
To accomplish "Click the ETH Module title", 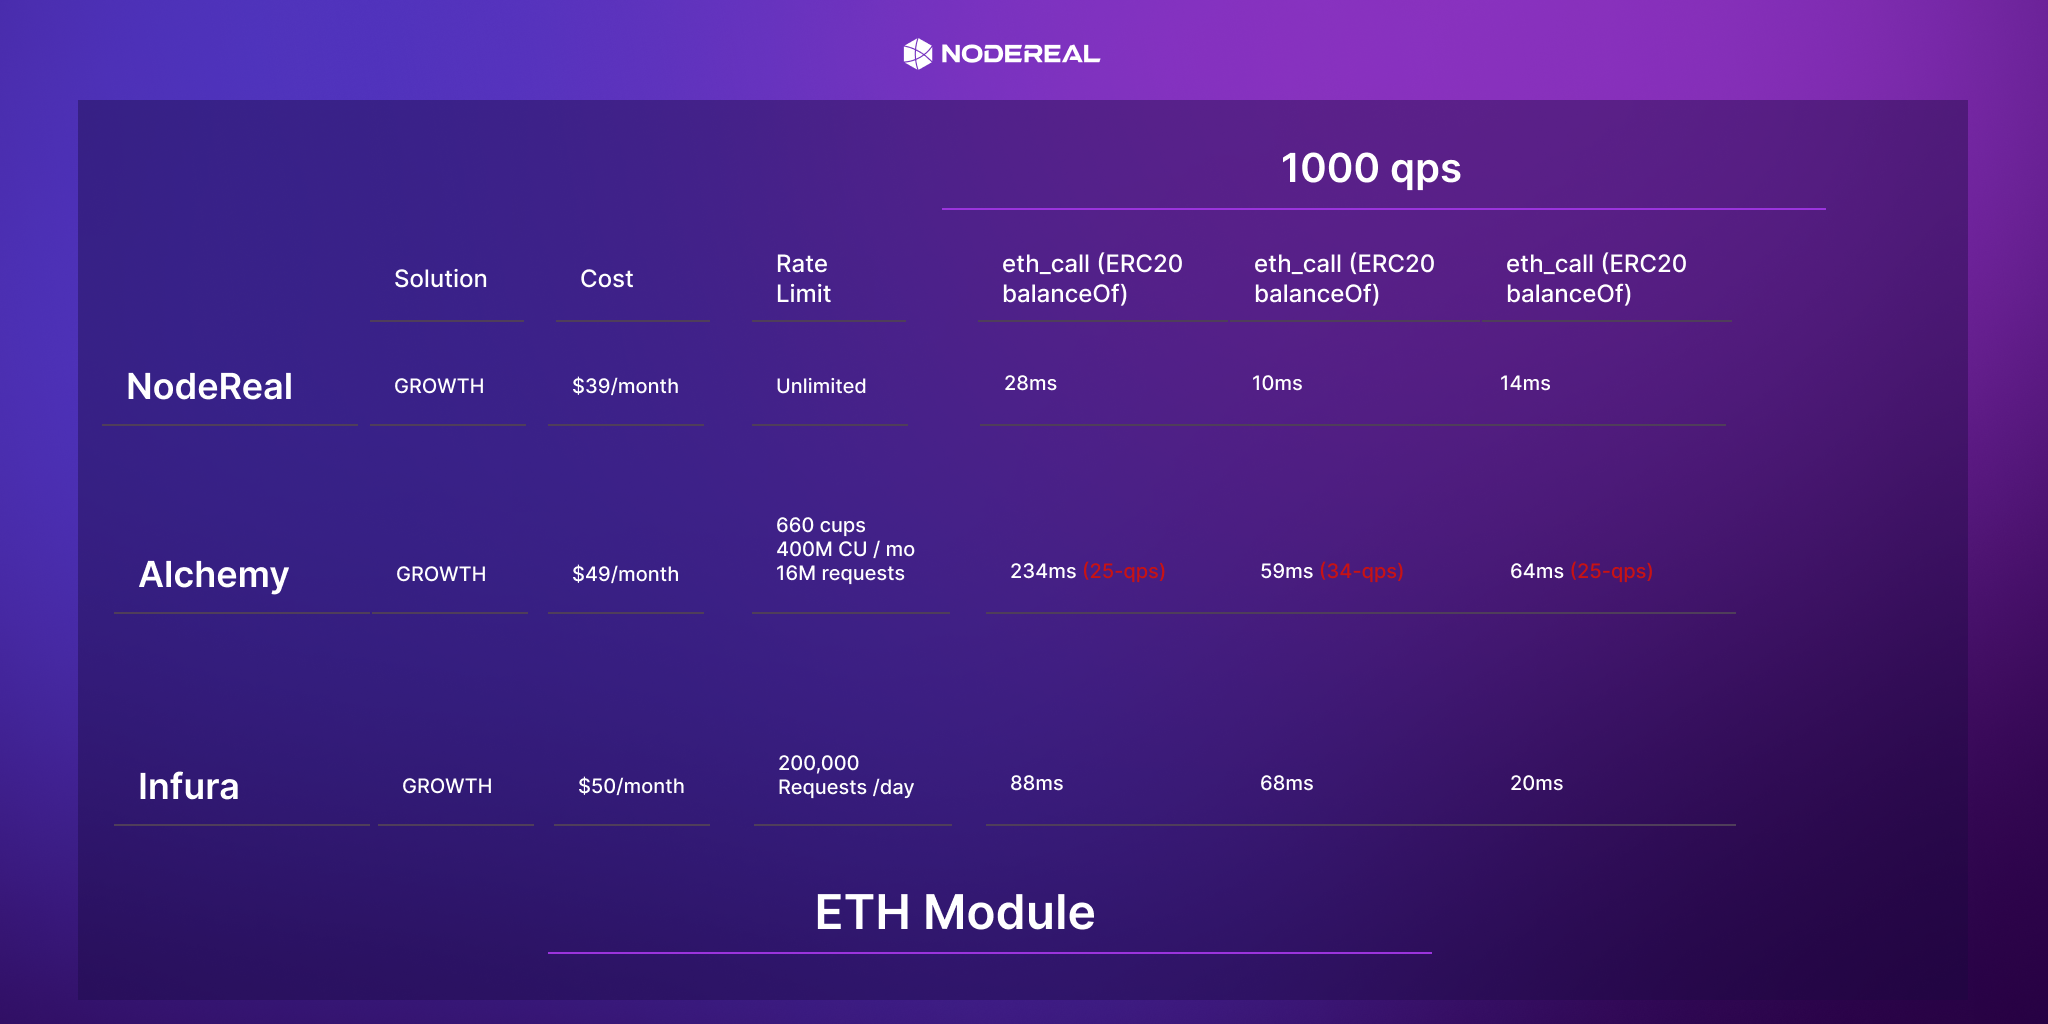I will point(955,912).
